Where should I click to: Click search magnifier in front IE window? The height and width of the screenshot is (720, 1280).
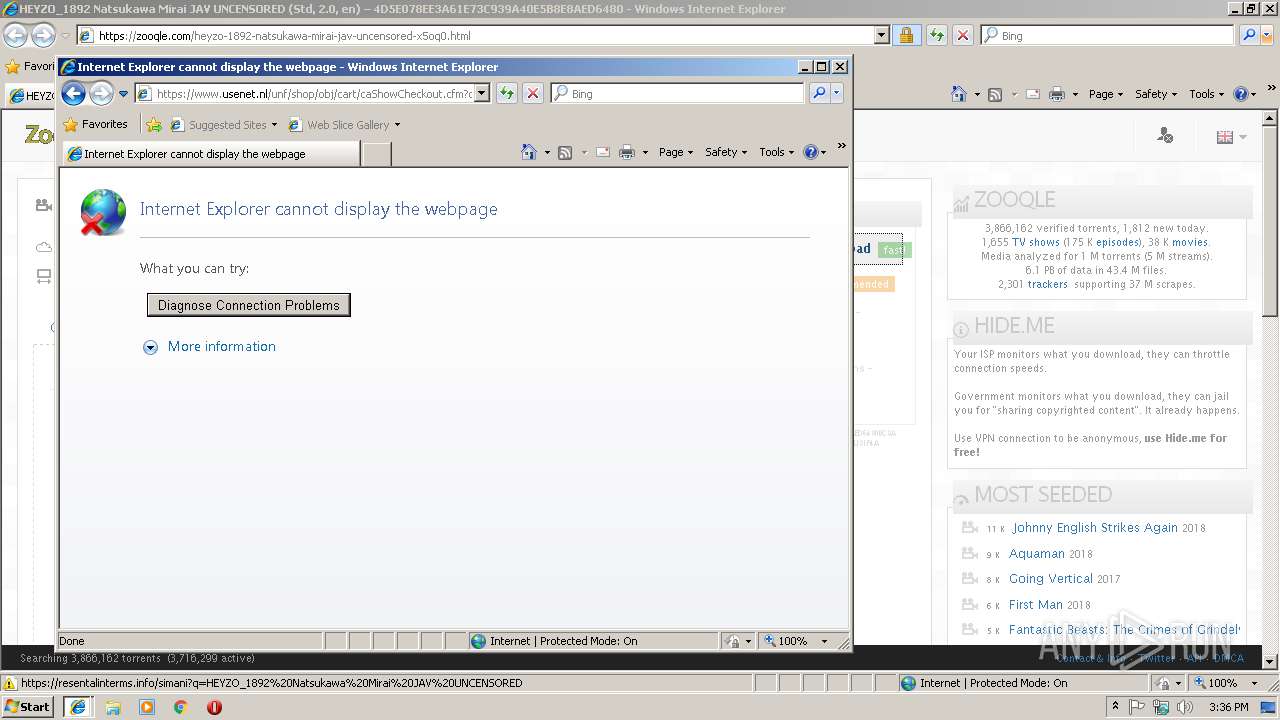coord(819,93)
